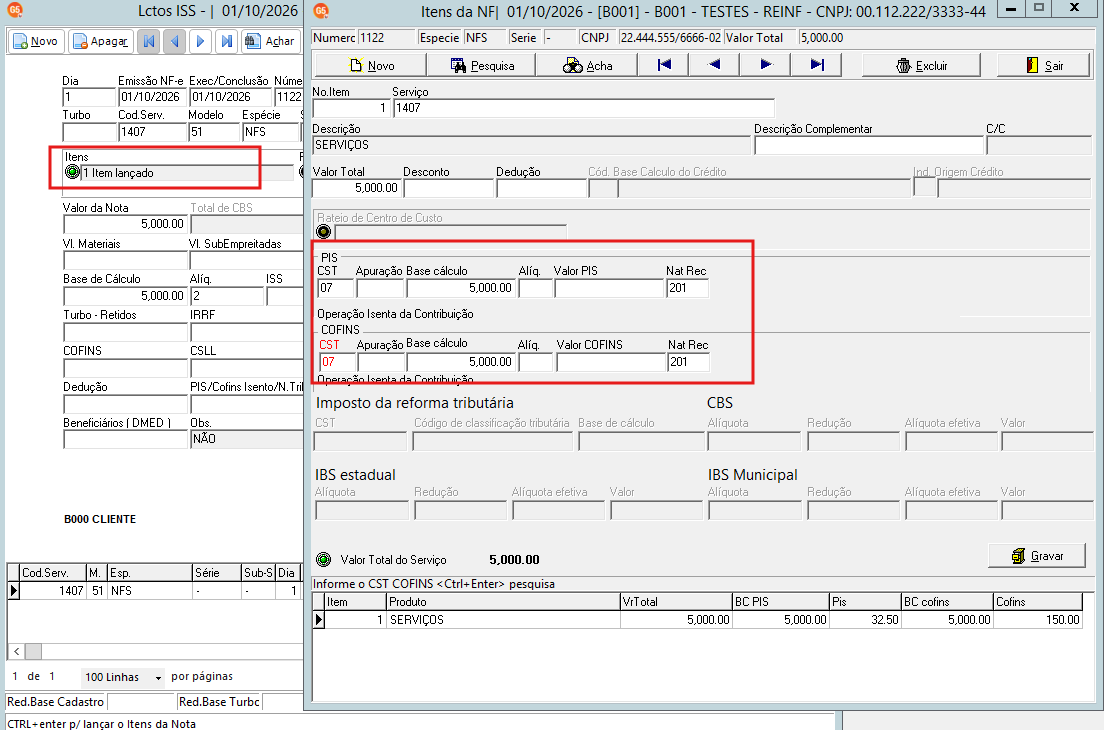Click Emissão NF-e date field
This screenshot has height=730, width=1104.
click(152, 97)
